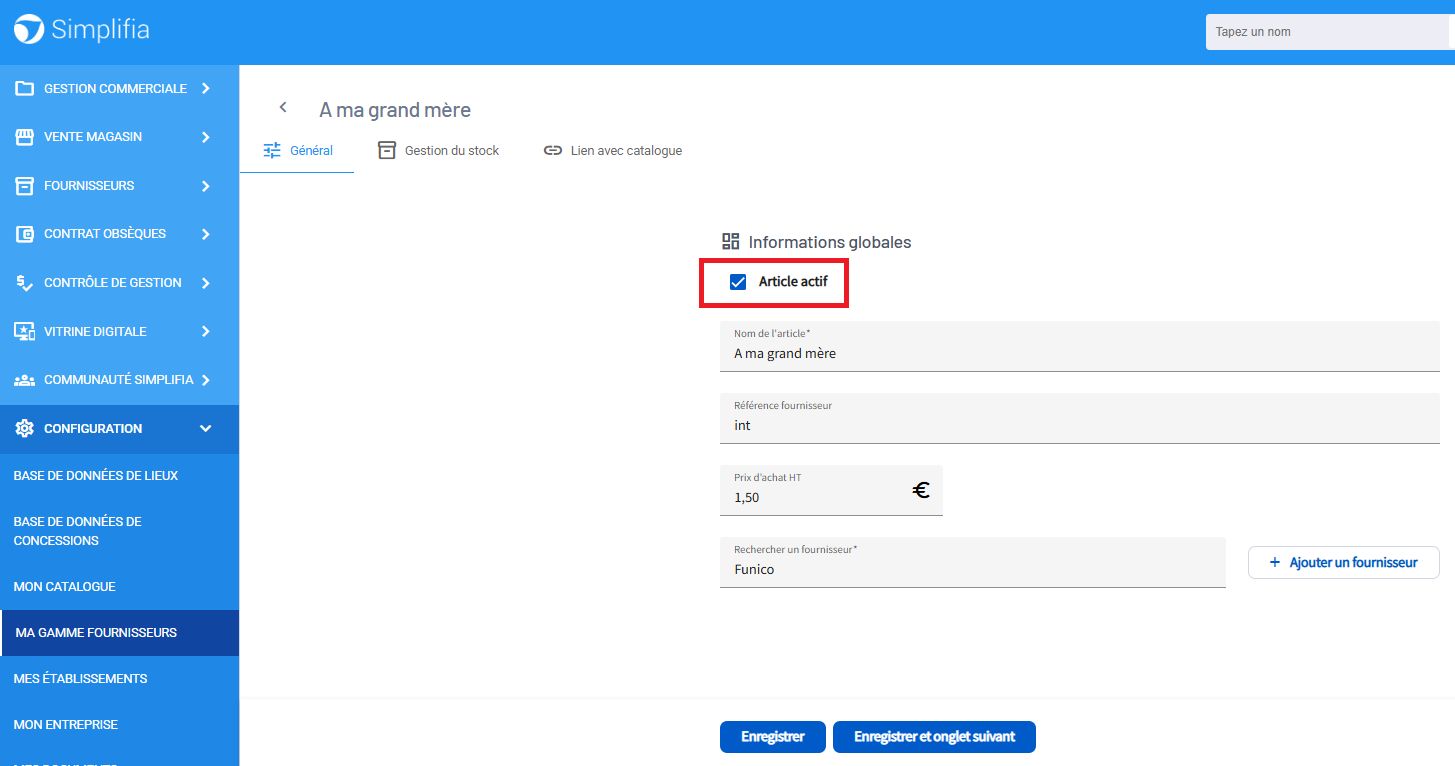
Task: Expand Communauté Simplifia chevron
Action: coord(206,380)
